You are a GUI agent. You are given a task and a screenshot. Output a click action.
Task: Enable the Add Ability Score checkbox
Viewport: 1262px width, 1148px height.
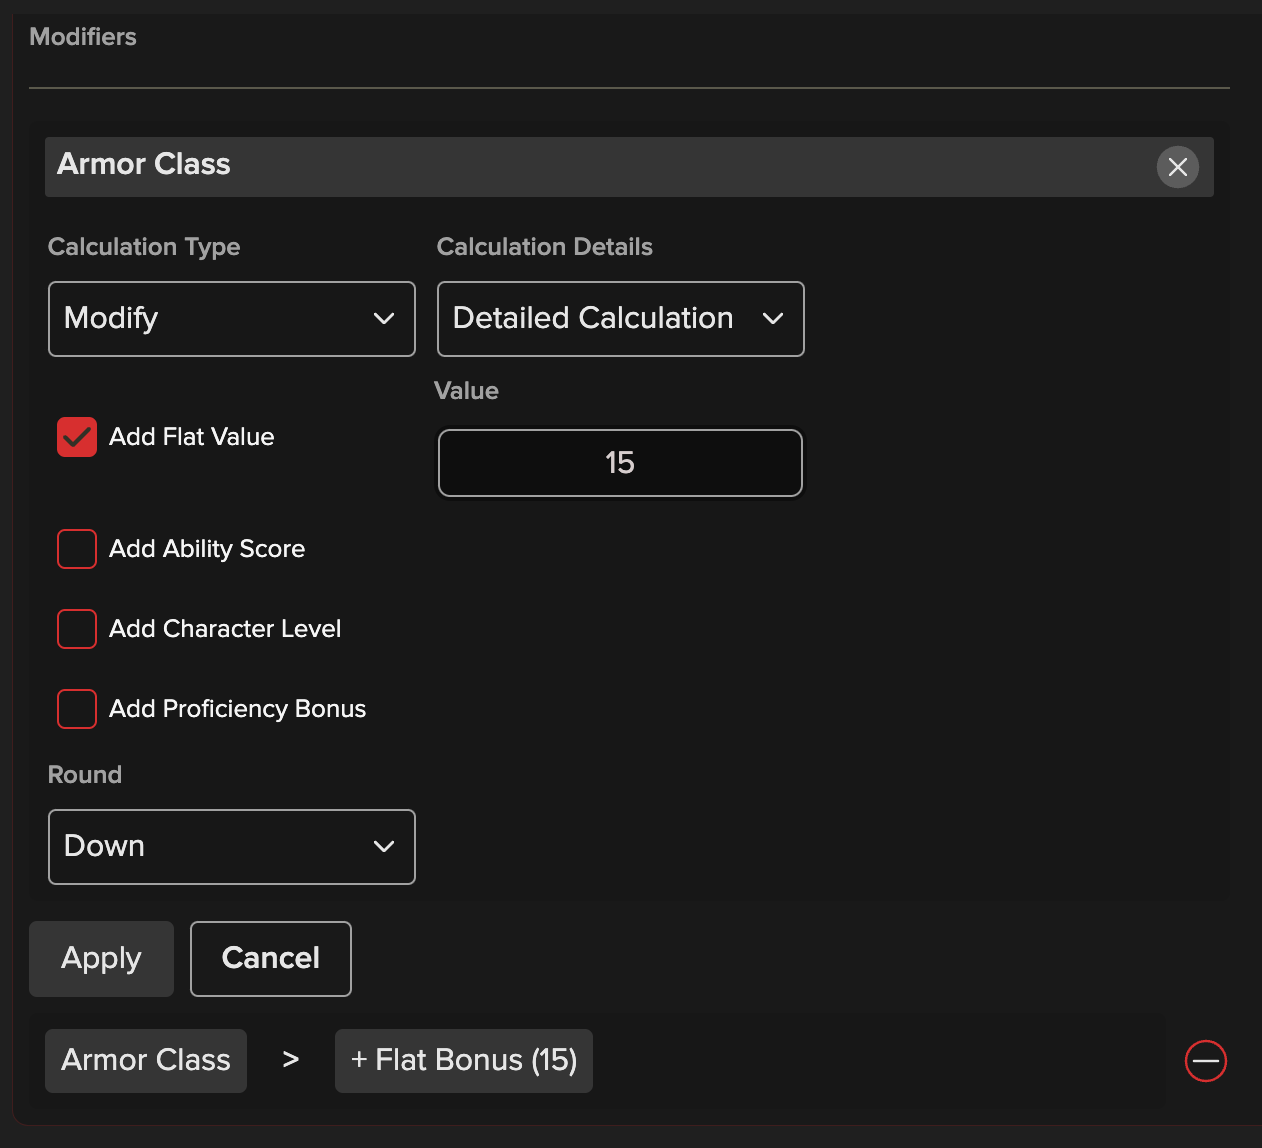click(77, 549)
